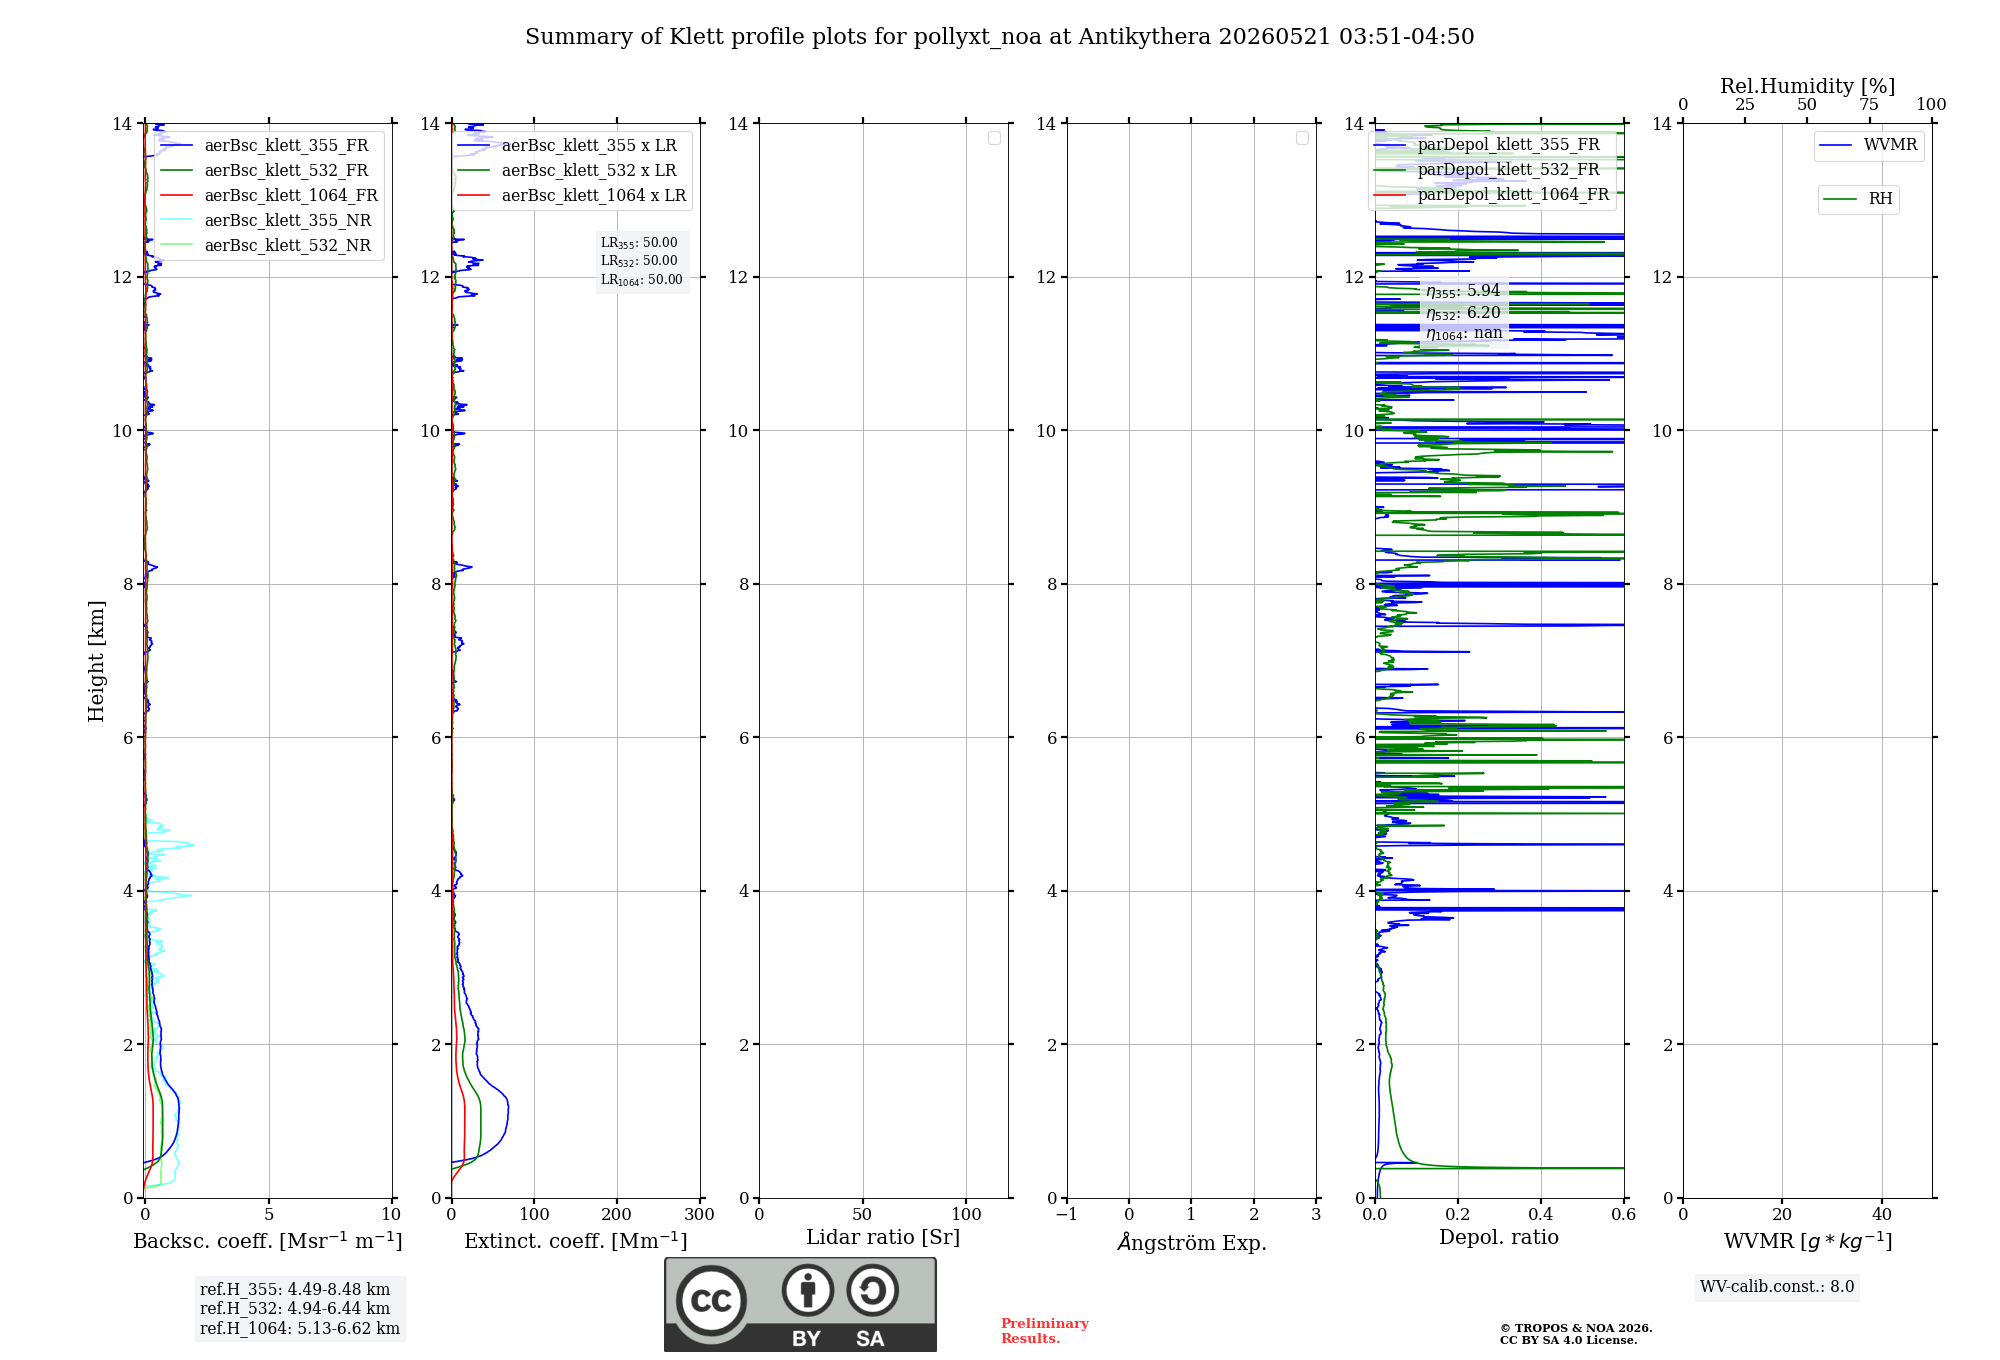
Task: Click the 40 tick on the WVMR axis
Action: 1882,1215
